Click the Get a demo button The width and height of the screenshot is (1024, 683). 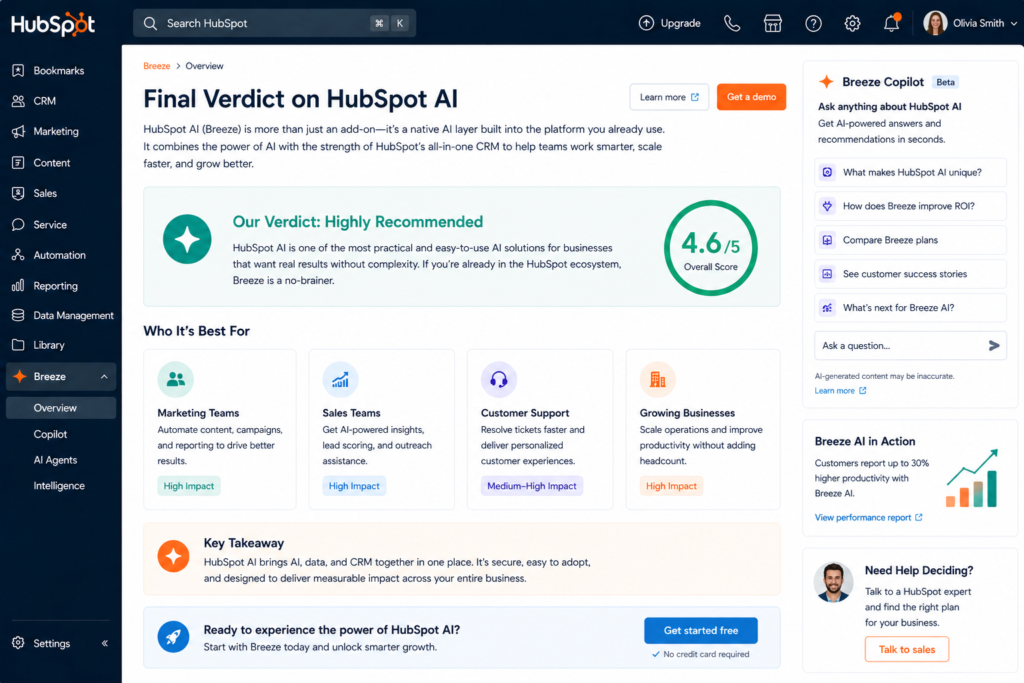(x=751, y=97)
